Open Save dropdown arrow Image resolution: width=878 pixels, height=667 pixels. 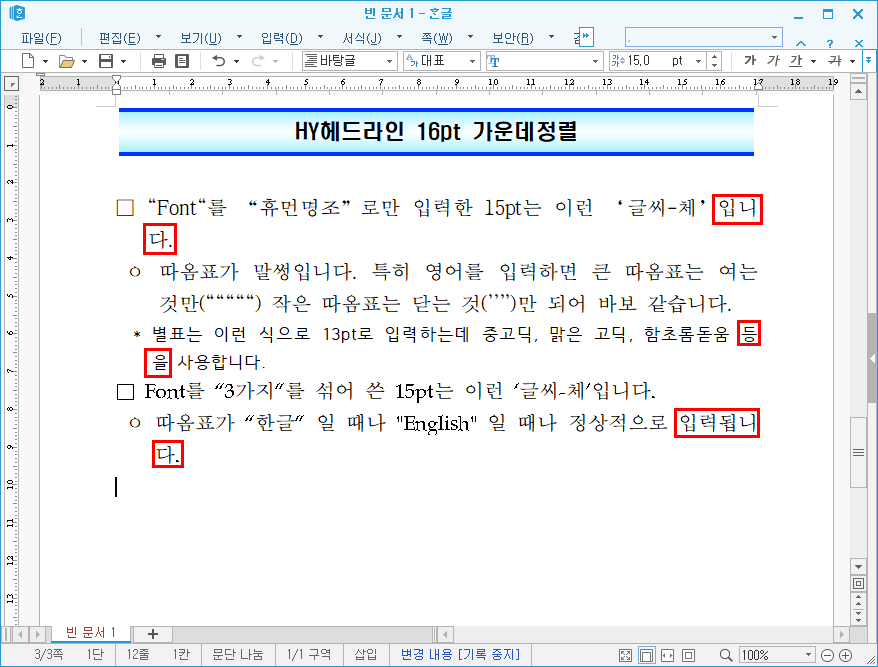pyautogui.click(x=124, y=61)
